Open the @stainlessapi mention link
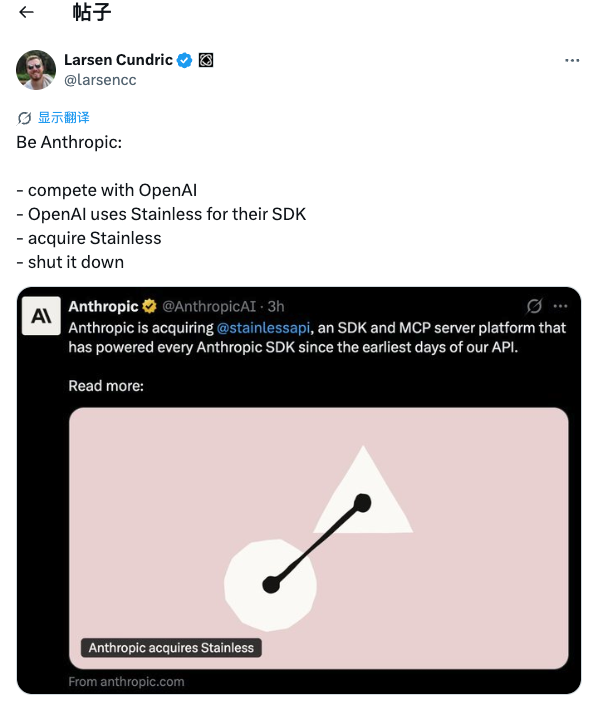 [263, 328]
